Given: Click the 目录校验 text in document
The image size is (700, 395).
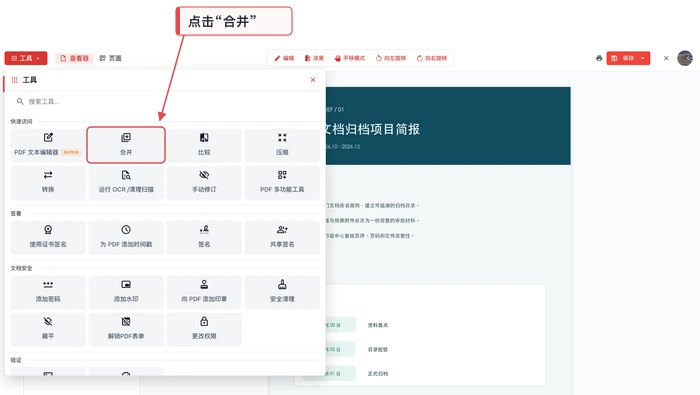Looking at the screenshot, I should pos(378,349).
